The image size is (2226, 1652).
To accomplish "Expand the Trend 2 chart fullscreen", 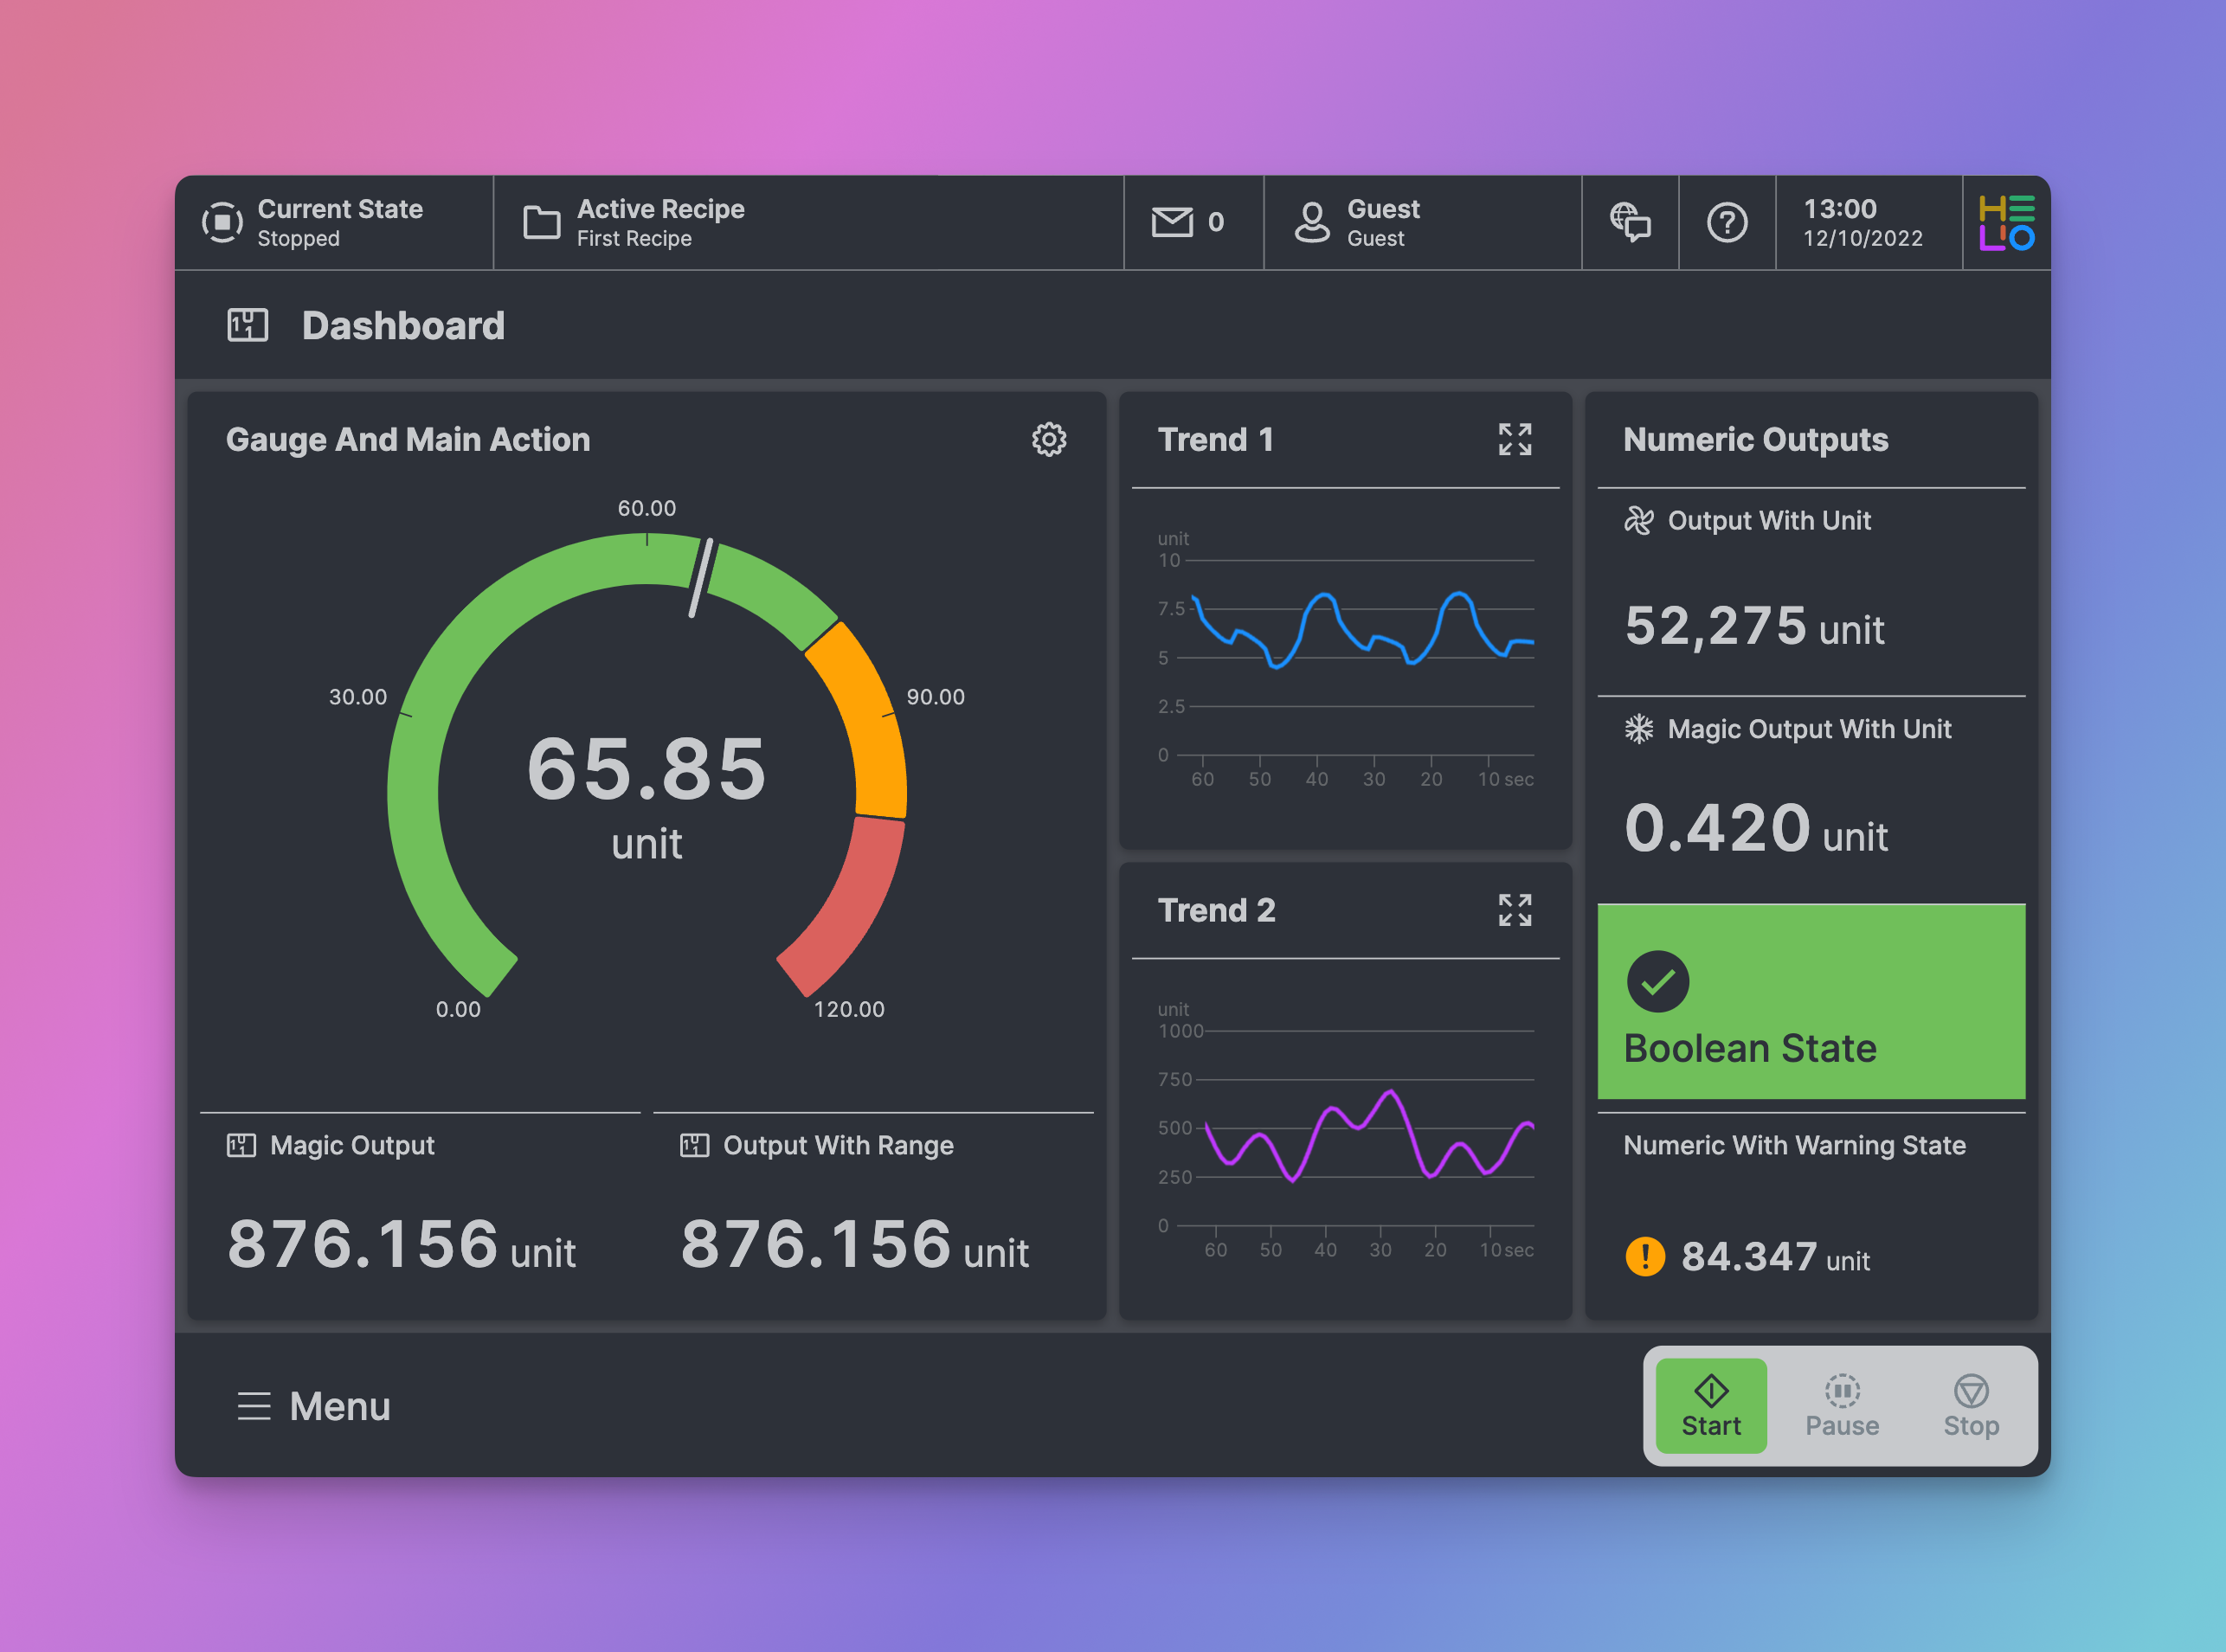I will point(1514,910).
